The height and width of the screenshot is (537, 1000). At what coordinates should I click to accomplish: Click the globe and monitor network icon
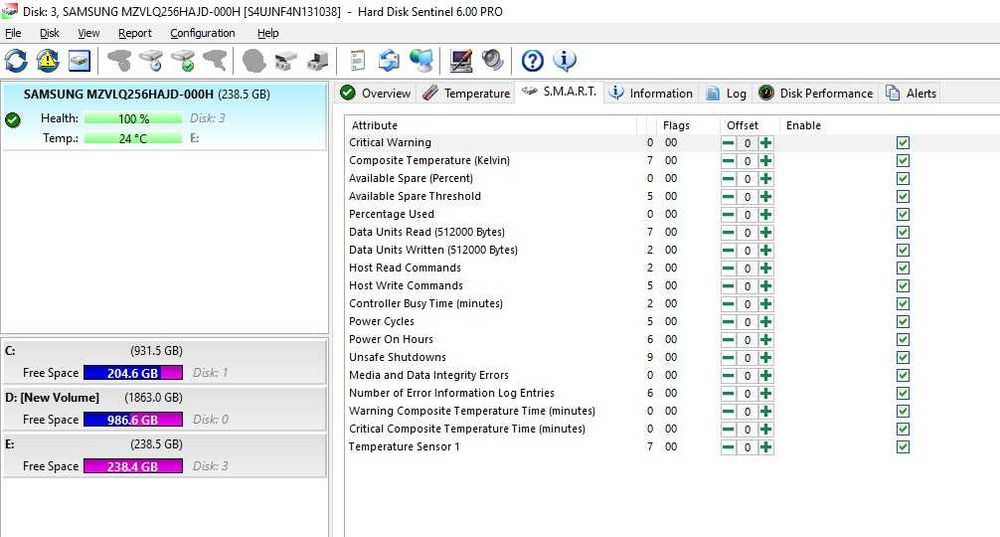pos(421,61)
